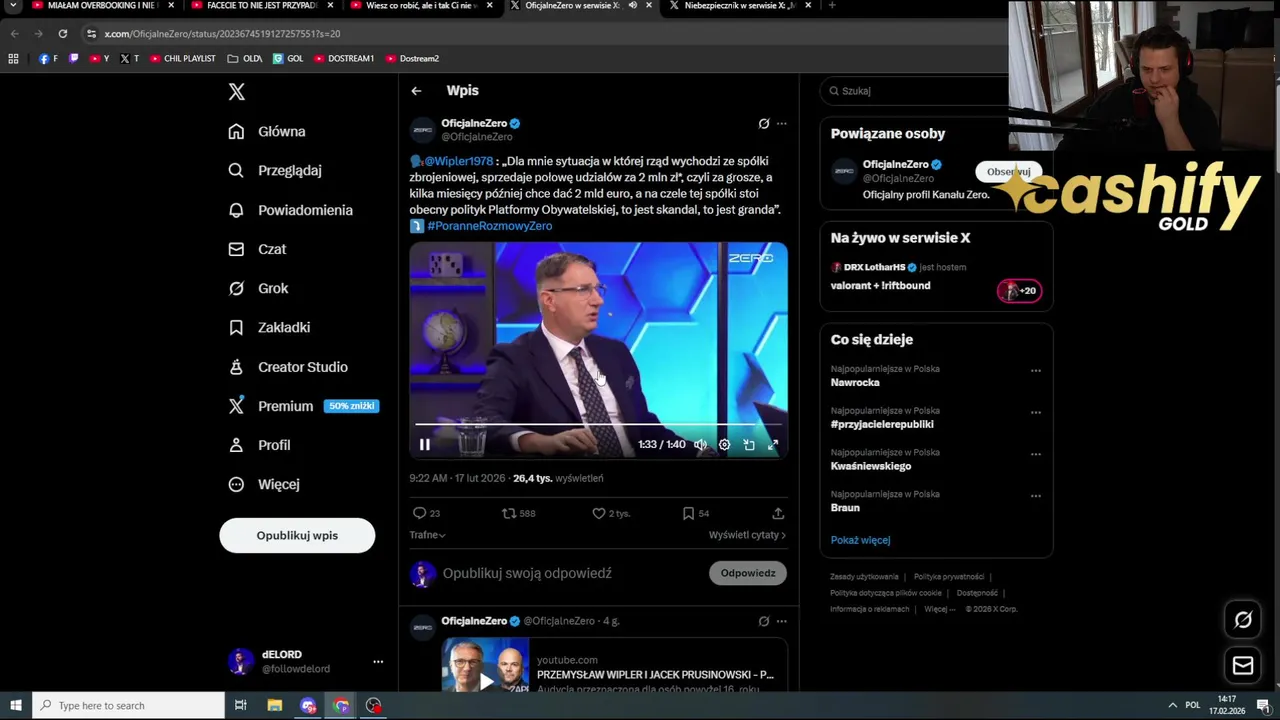Go back using Wpis back arrow
The width and height of the screenshot is (1280, 720).
416,91
